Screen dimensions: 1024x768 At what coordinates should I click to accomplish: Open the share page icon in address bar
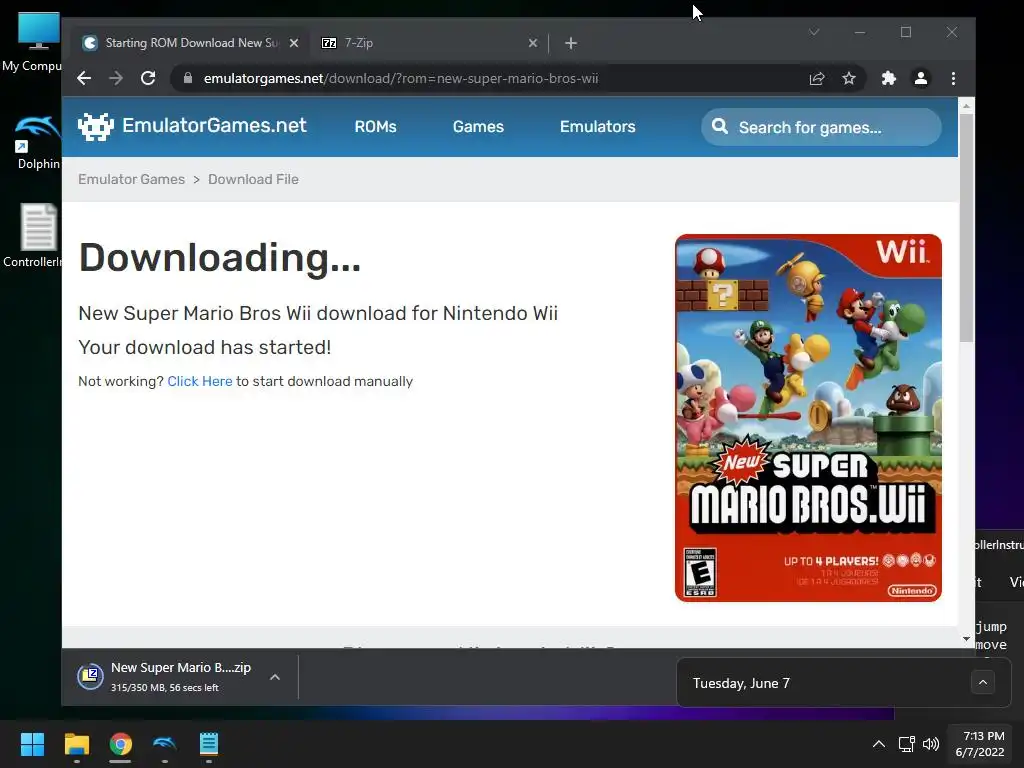(x=817, y=78)
